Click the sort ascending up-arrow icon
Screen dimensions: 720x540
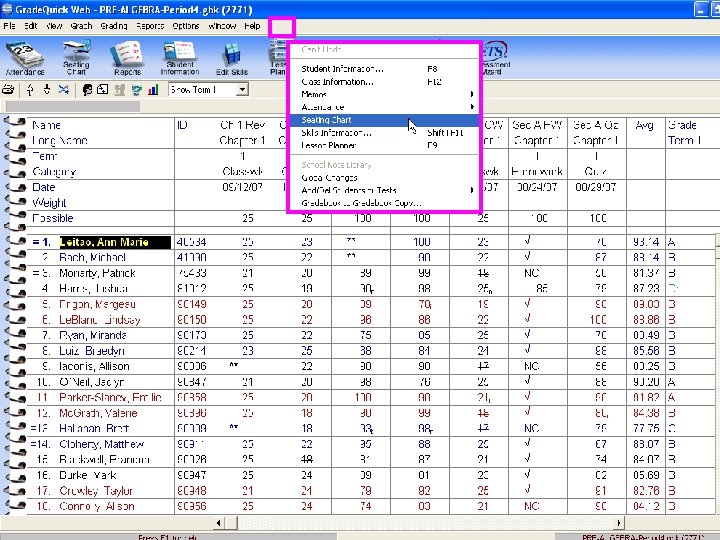coord(31,90)
